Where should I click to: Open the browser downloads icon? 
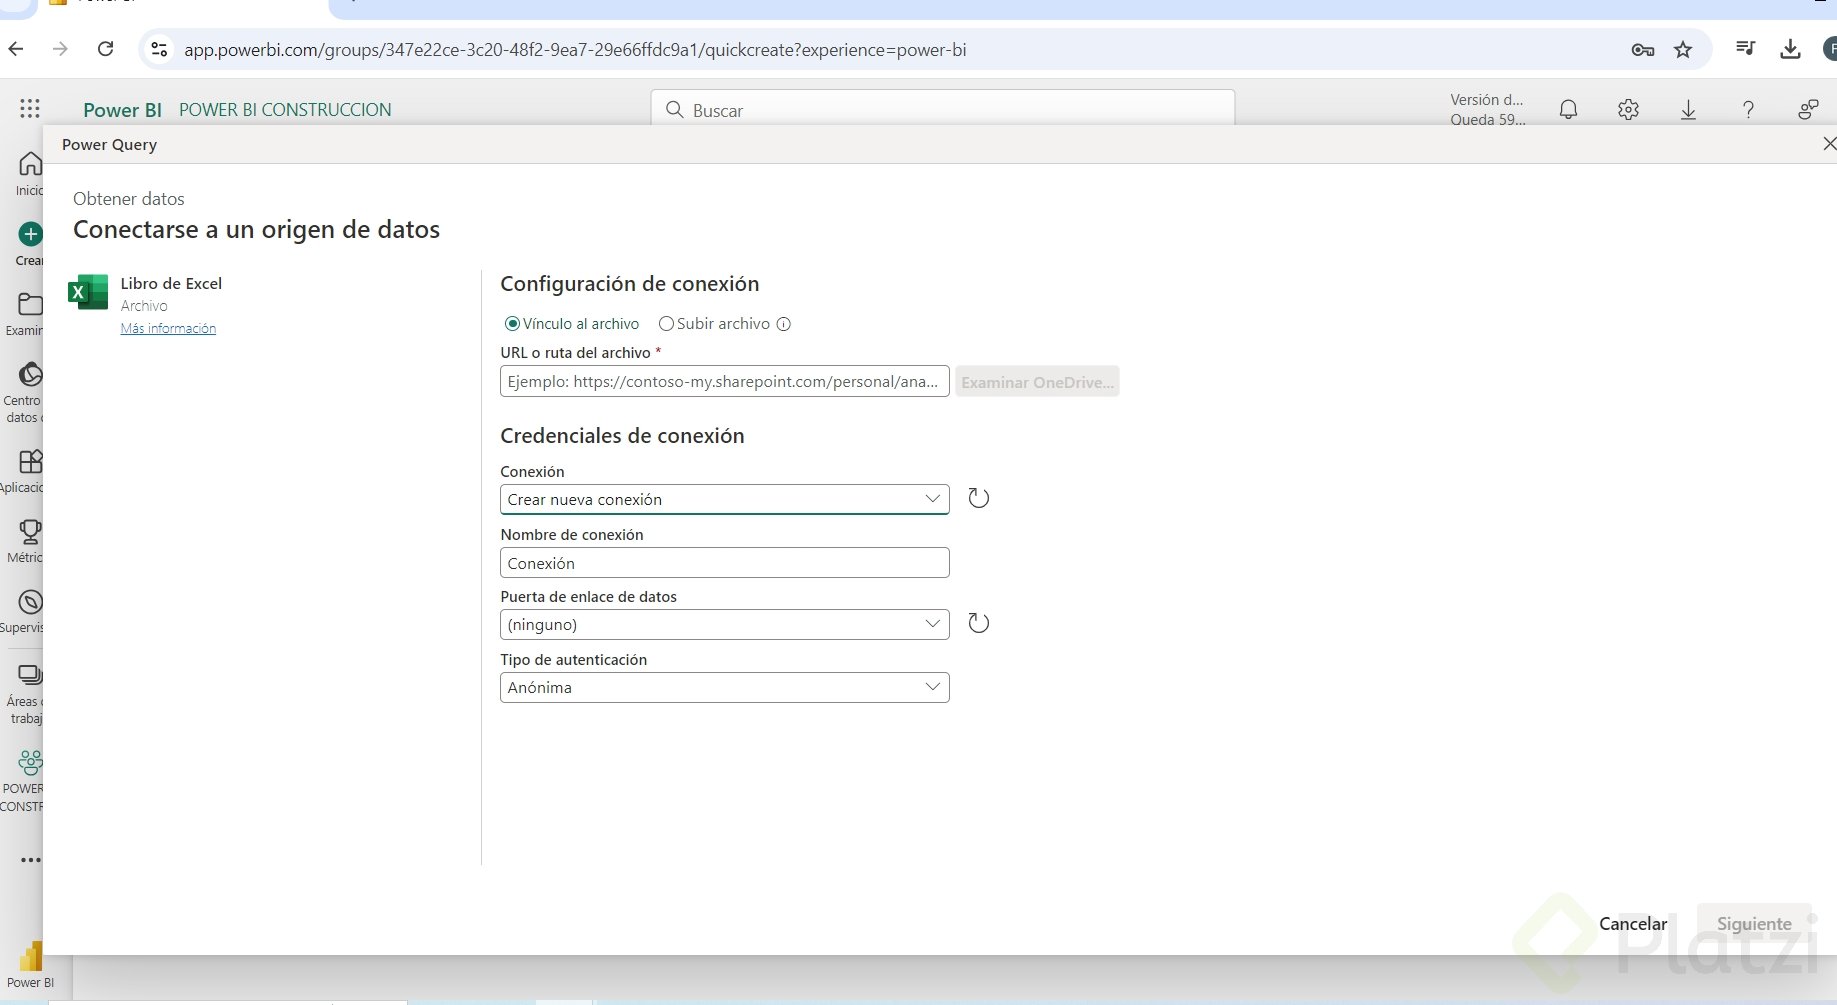(1790, 49)
